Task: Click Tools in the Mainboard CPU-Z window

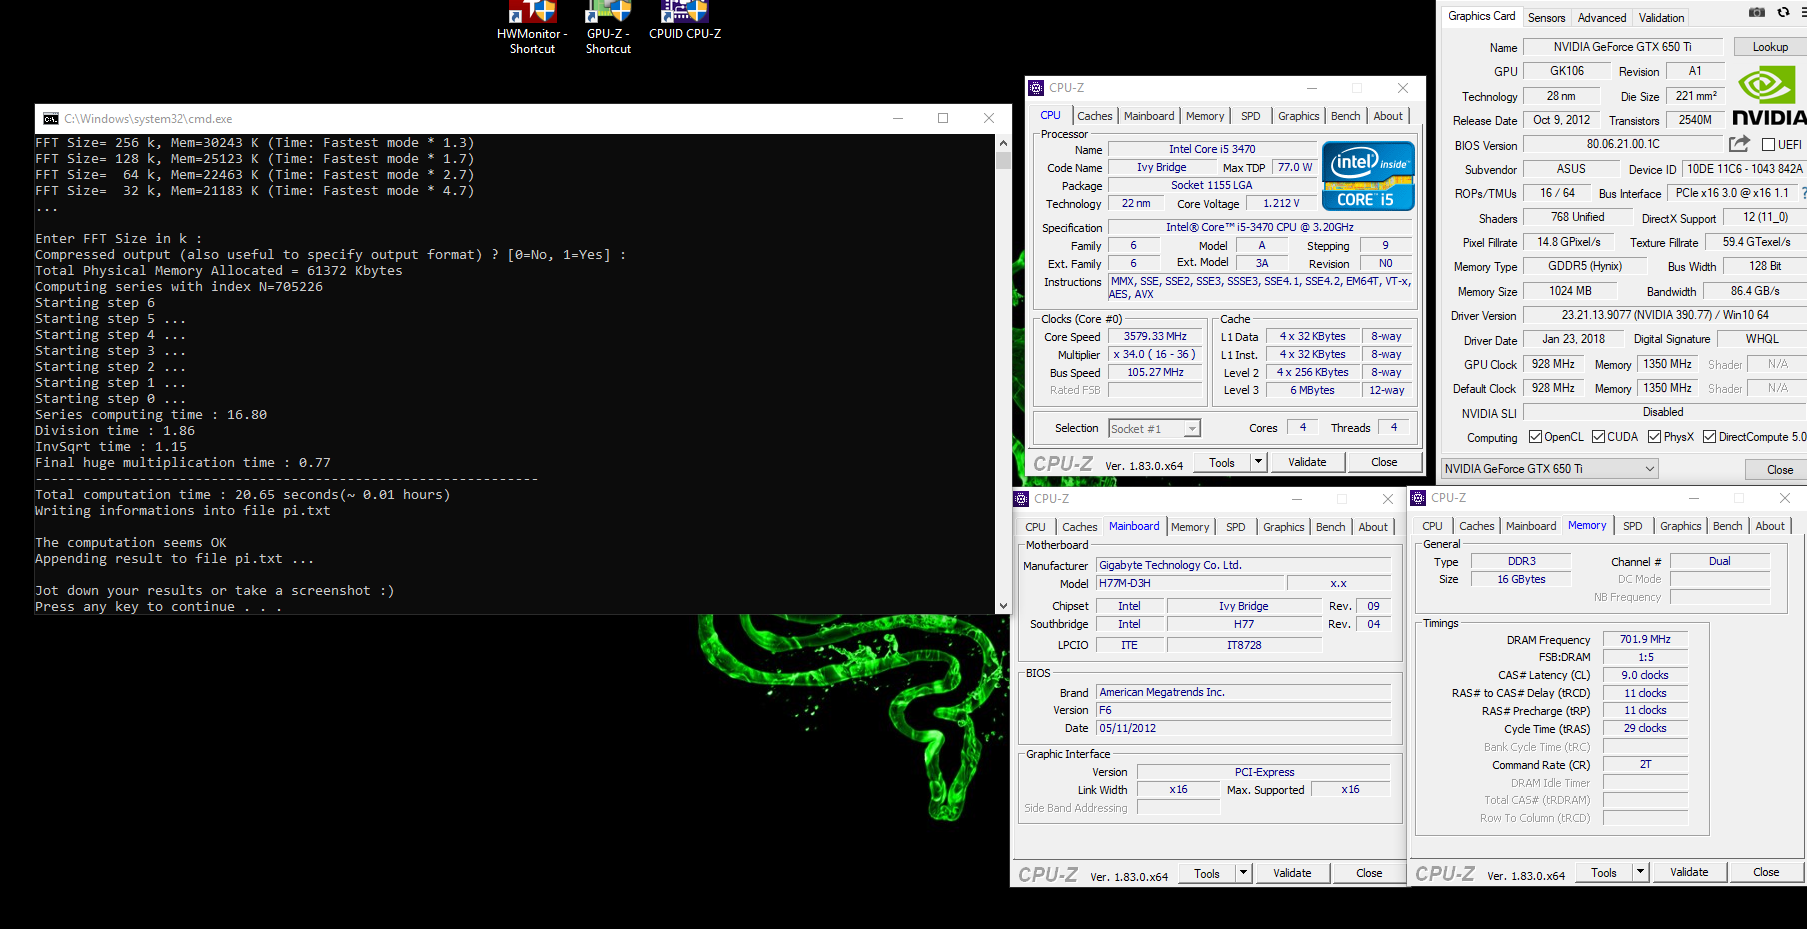Action: [1207, 873]
